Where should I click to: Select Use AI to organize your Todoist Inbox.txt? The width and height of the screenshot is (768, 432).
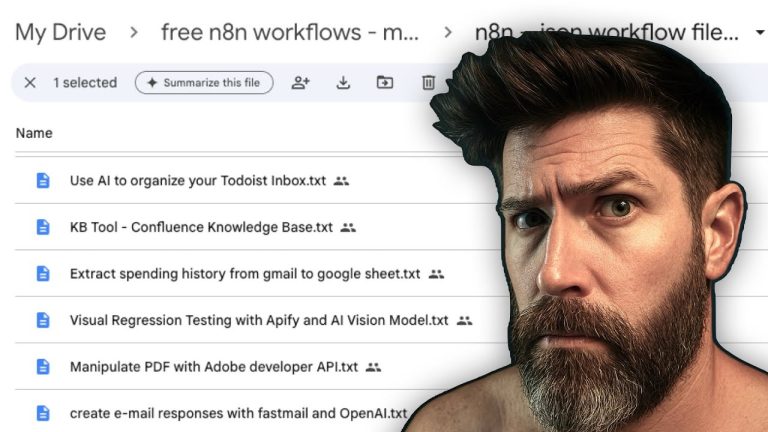click(198, 181)
